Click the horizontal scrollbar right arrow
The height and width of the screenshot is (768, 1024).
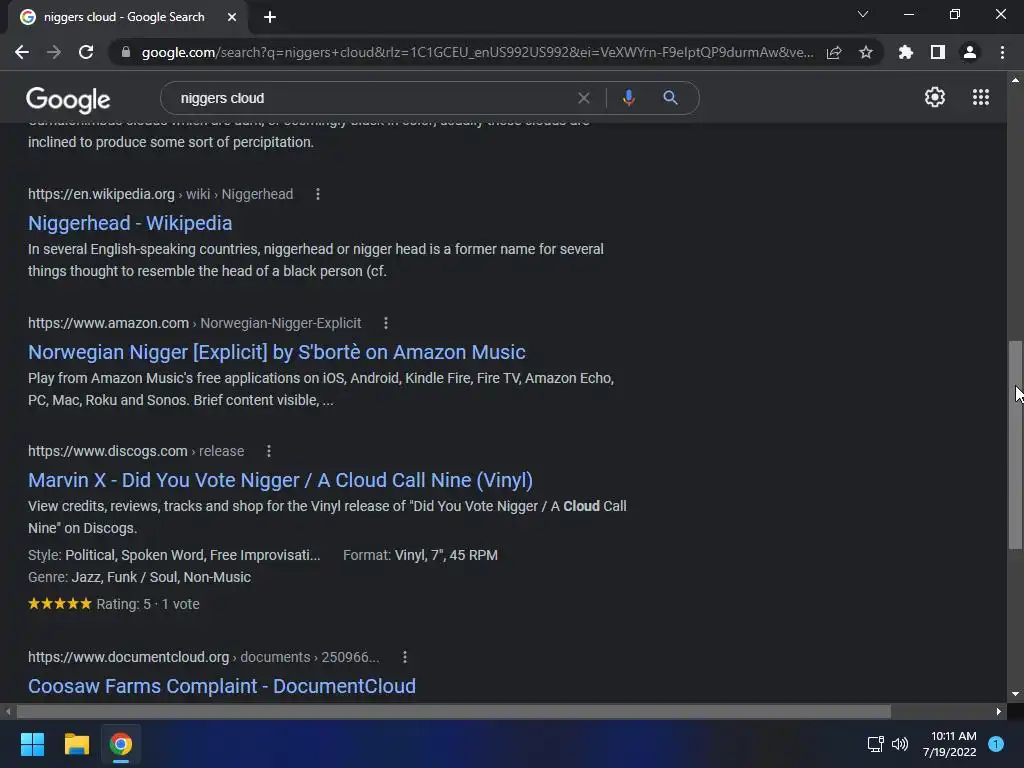999,711
